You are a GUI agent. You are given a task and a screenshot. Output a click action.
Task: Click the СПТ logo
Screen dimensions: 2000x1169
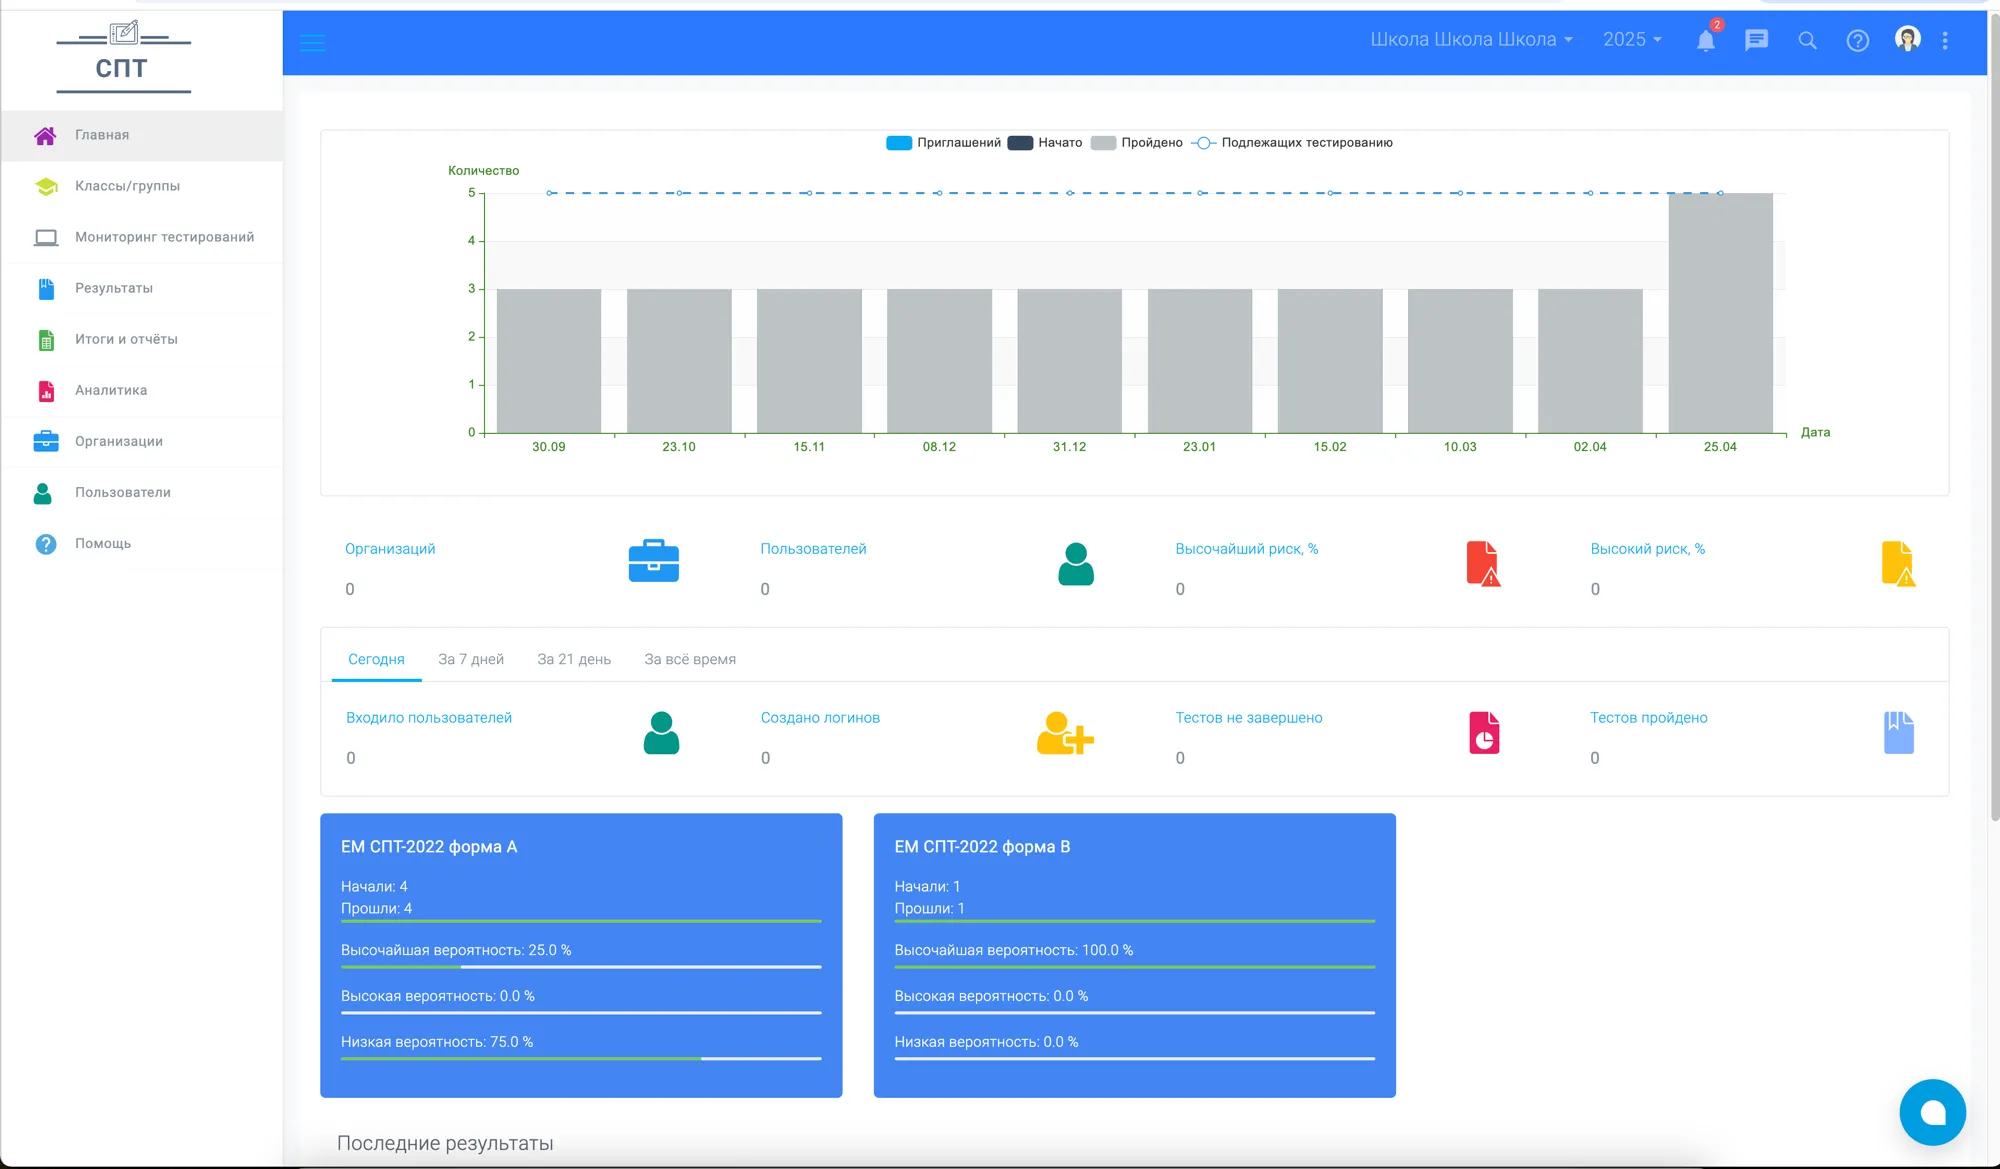coord(123,57)
